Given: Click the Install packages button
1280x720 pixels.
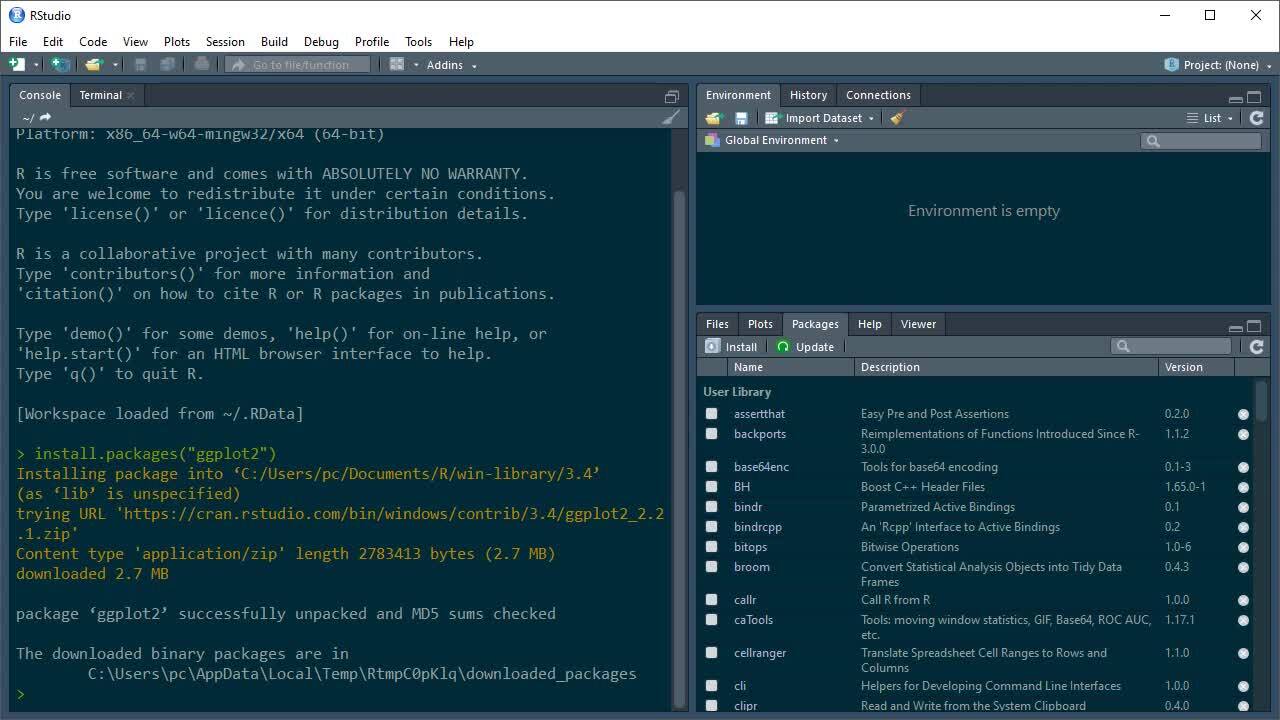Looking at the screenshot, I should [x=731, y=347].
